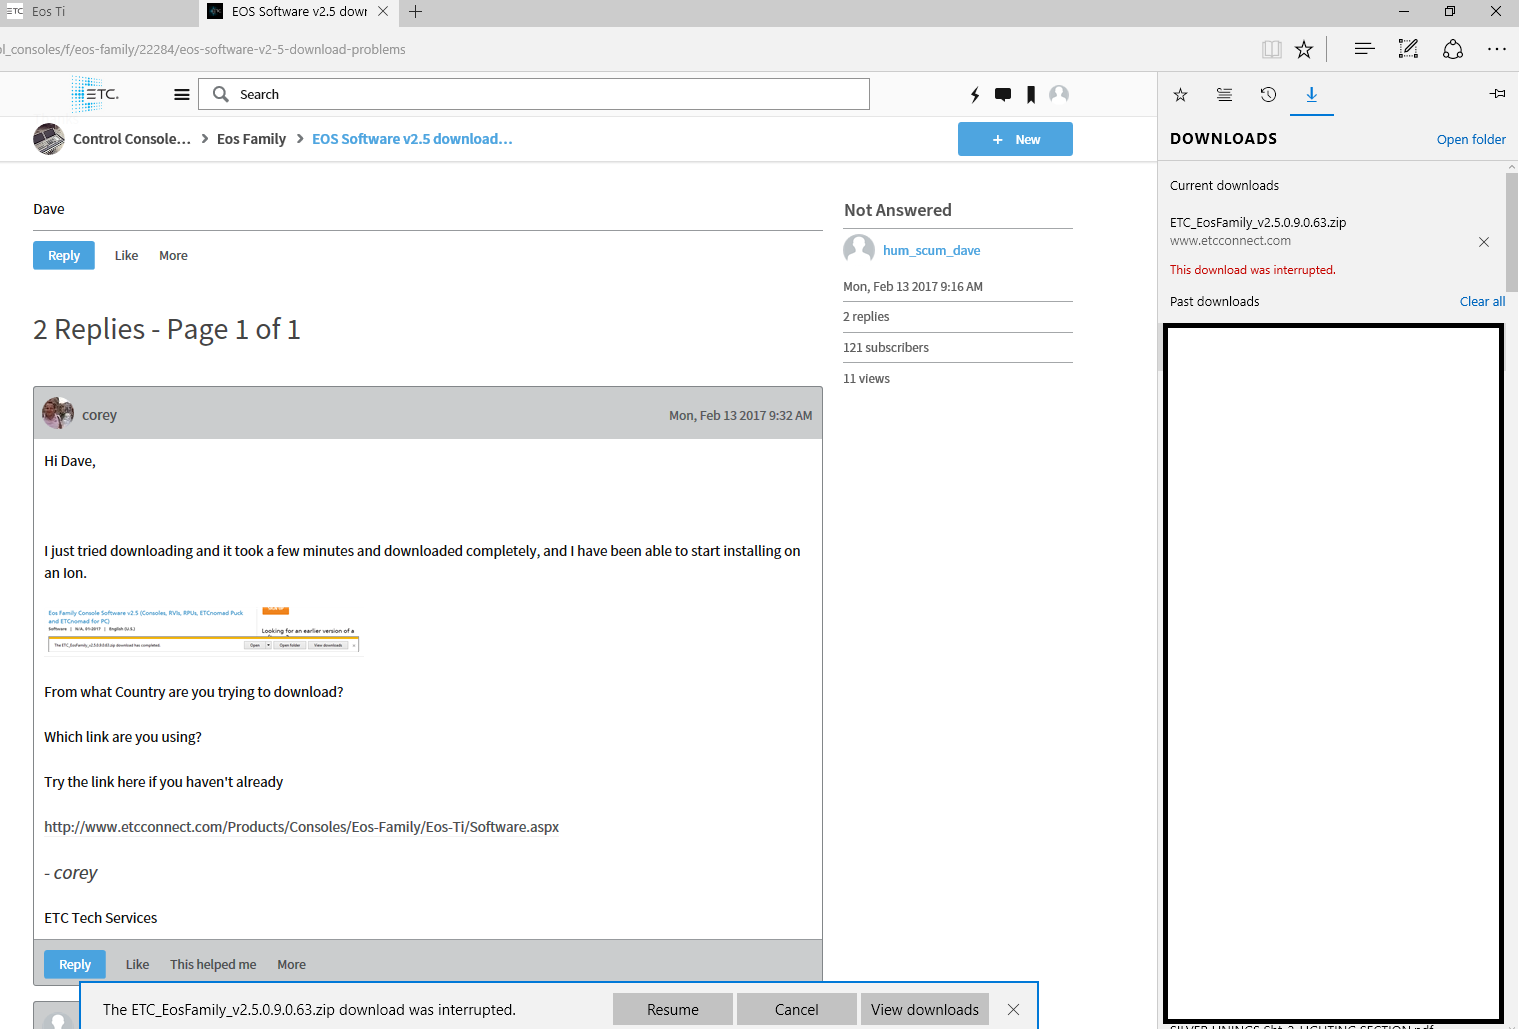The width and height of the screenshot is (1519, 1029).
Task: Click the ETC logo
Action: (x=96, y=94)
